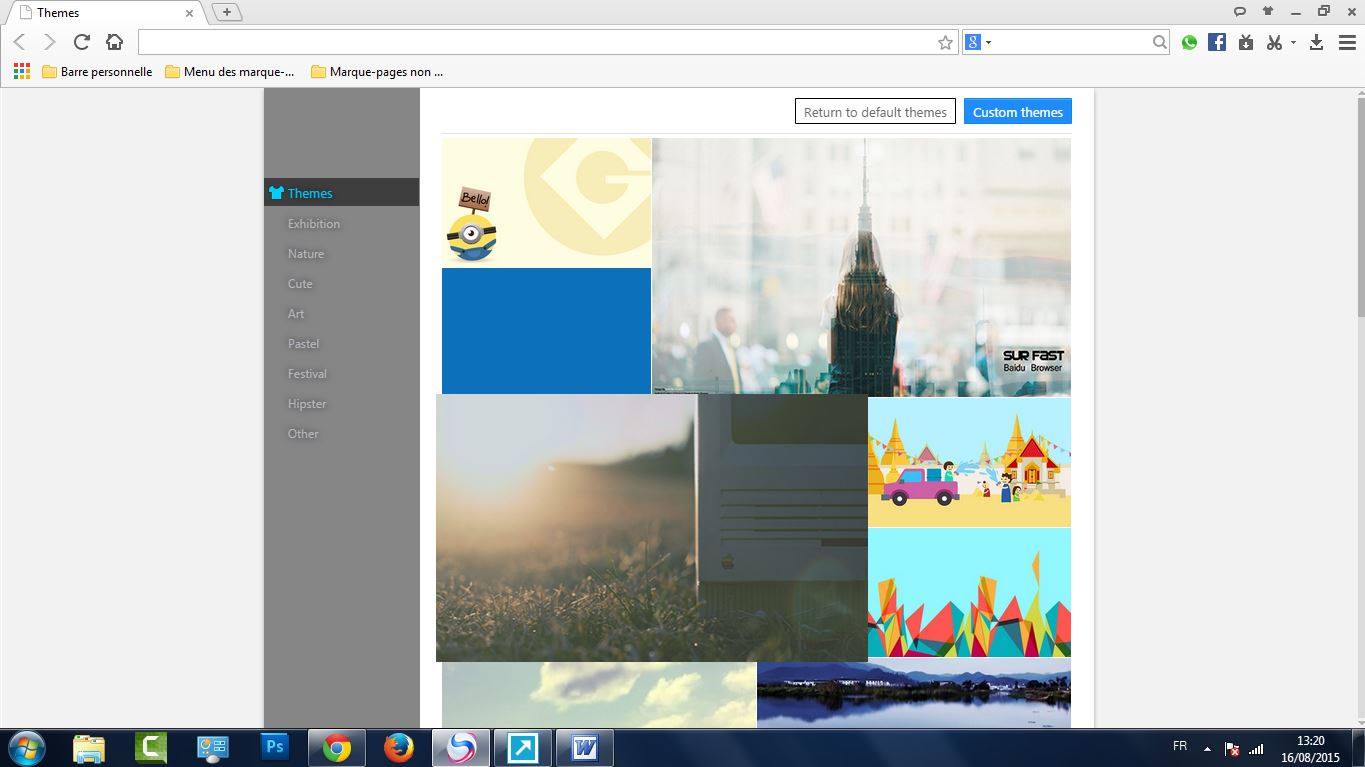Select the pink truck festival theme

click(x=969, y=462)
